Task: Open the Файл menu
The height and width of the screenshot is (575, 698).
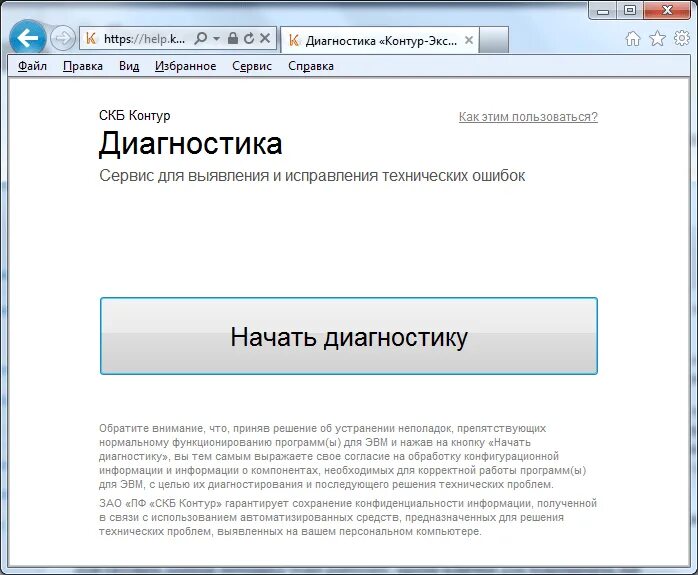Action: tap(32, 66)
